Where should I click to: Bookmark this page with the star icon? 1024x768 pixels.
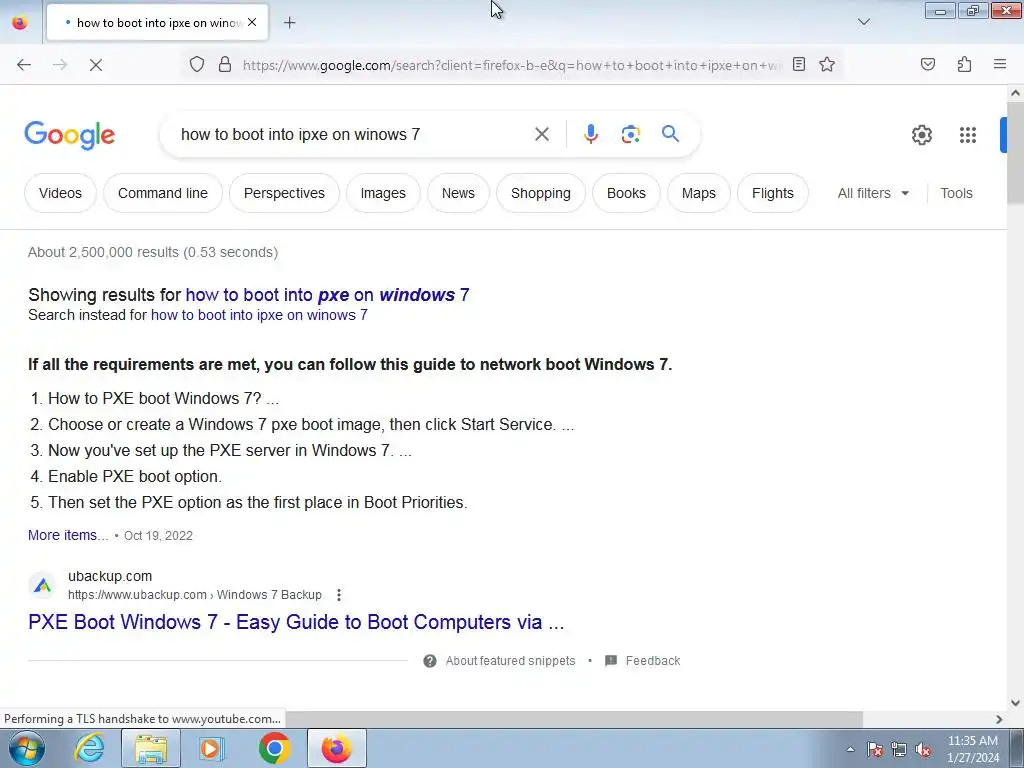click(827, 64)
